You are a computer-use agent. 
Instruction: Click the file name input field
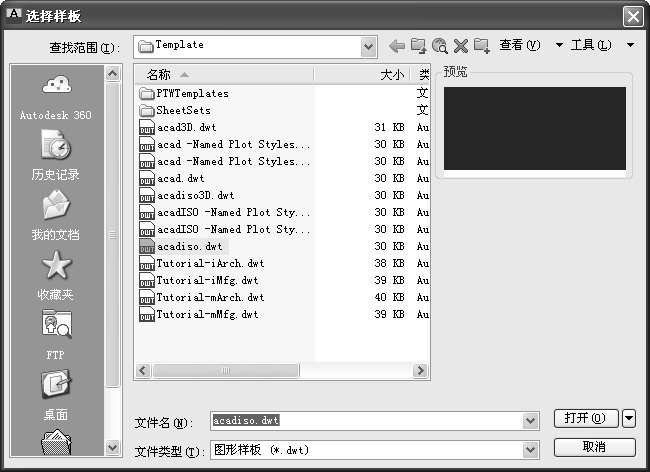(367, 421)
